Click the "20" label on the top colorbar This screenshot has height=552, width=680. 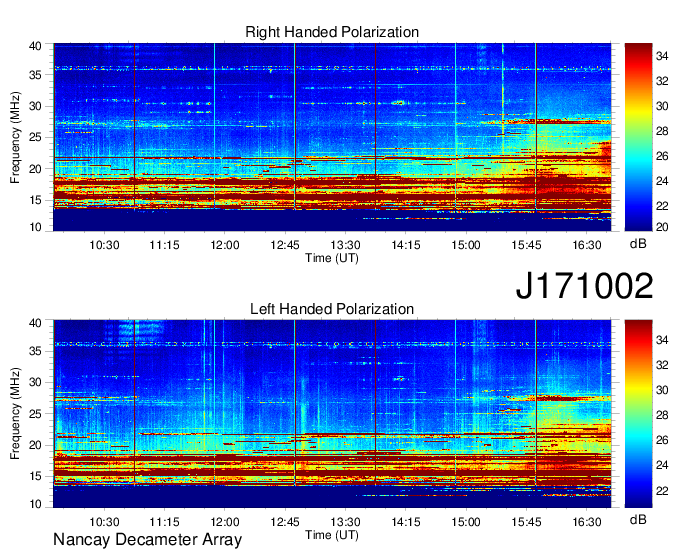pos(662,227)
